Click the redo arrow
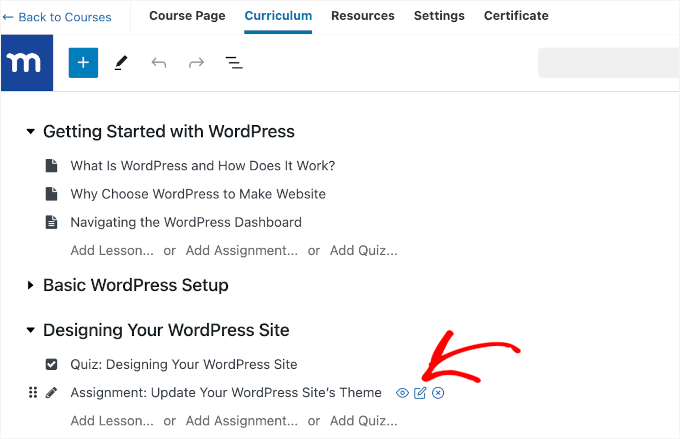 [x=196, y=63]
